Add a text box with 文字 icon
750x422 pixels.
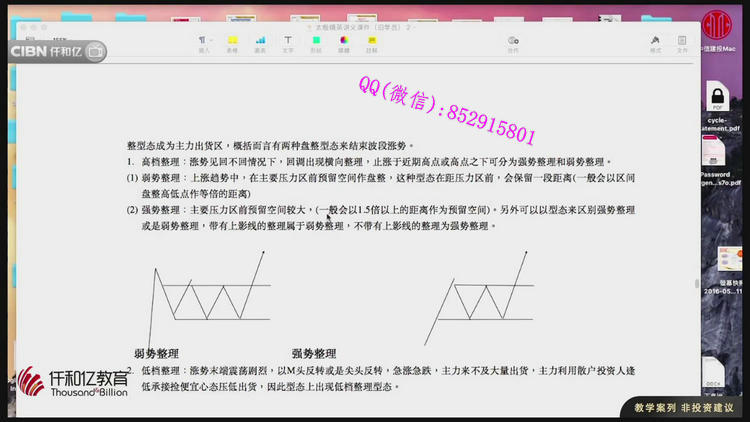288,42
